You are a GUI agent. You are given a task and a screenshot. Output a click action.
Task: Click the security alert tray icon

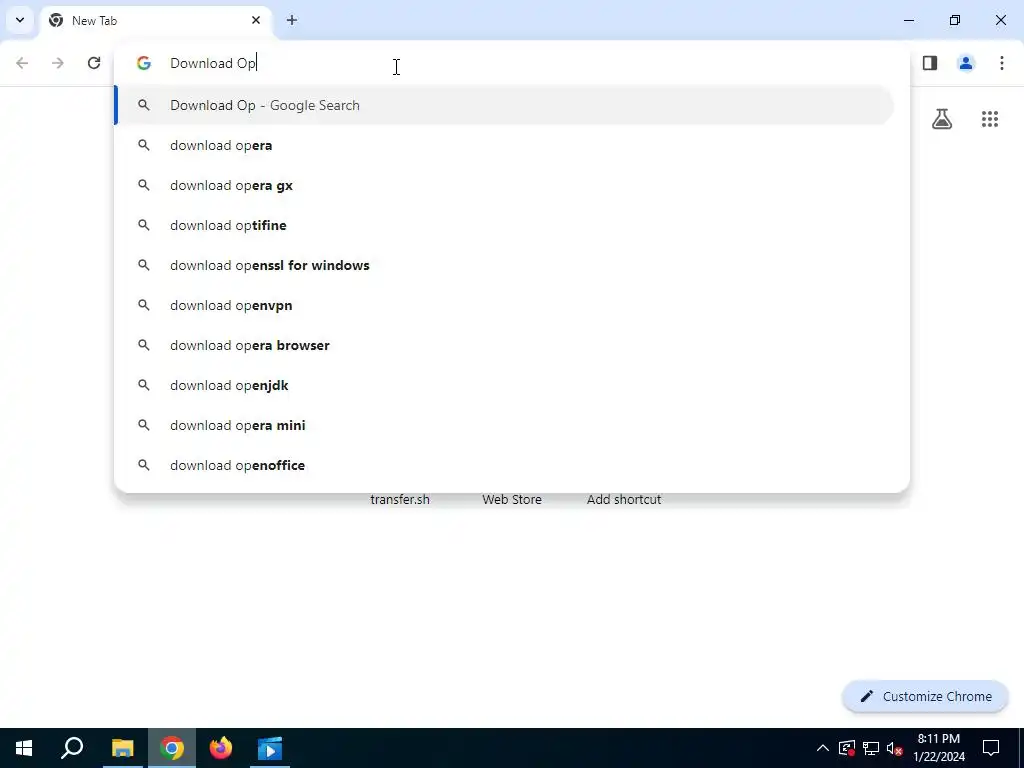847,748
